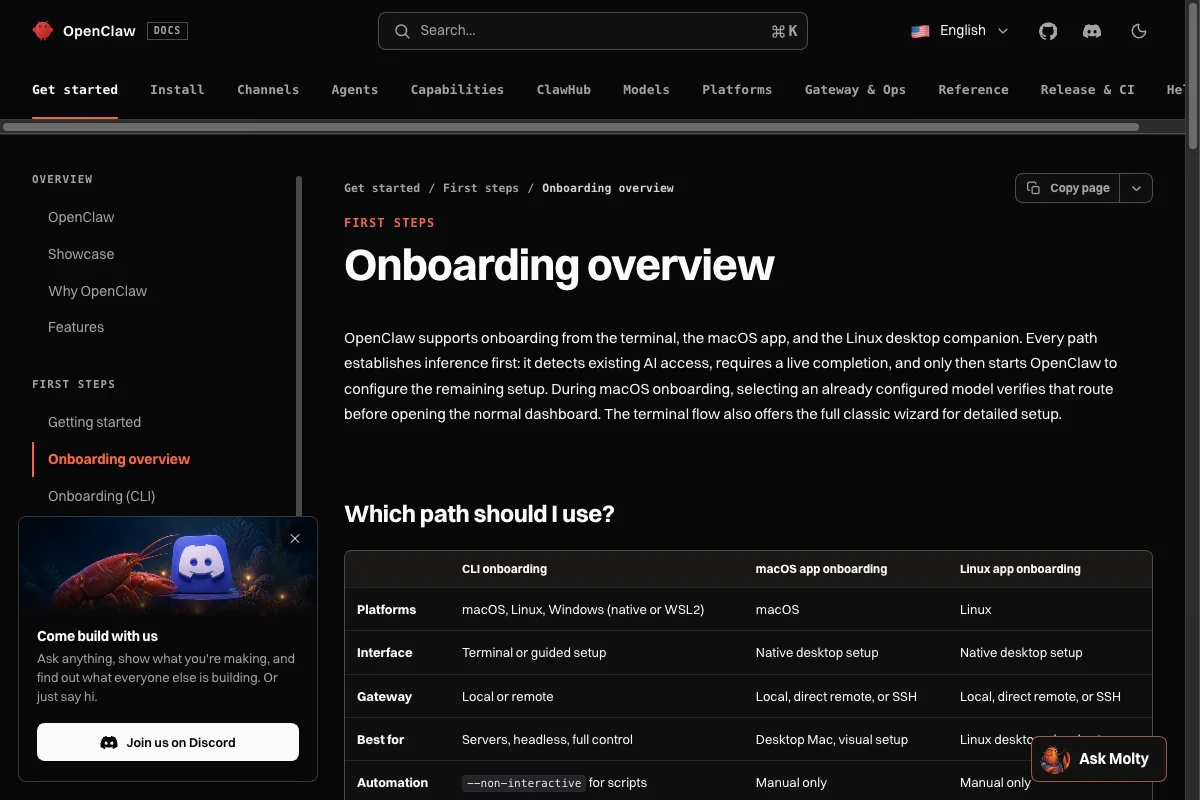
Task: Open the Capabilities tab
Action: (x=457, y=89)
